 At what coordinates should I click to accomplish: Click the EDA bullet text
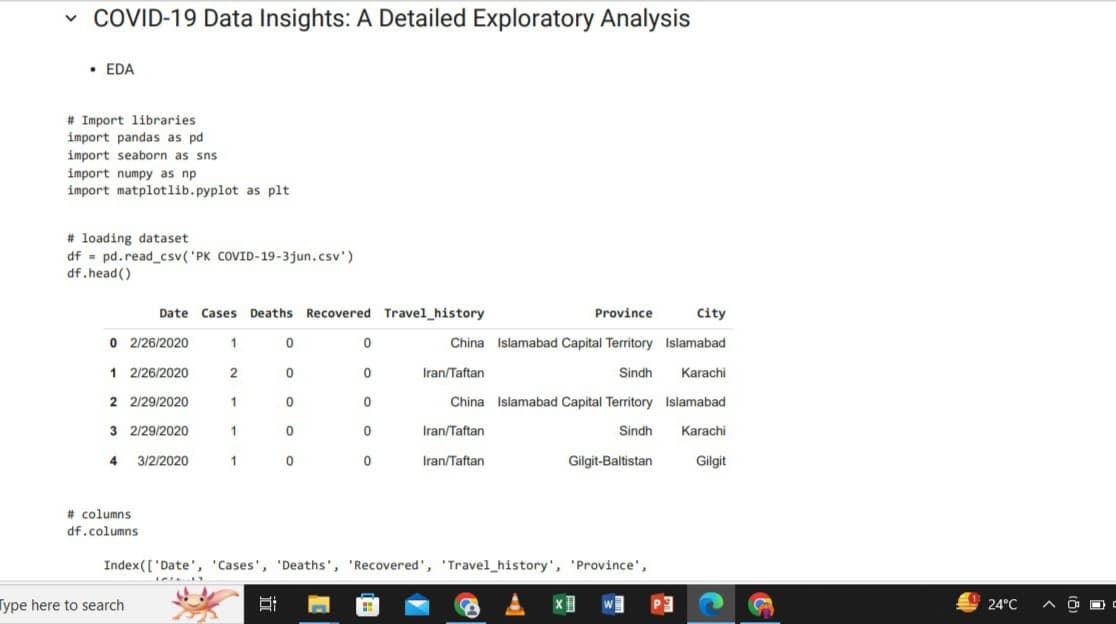pos(120,69)
